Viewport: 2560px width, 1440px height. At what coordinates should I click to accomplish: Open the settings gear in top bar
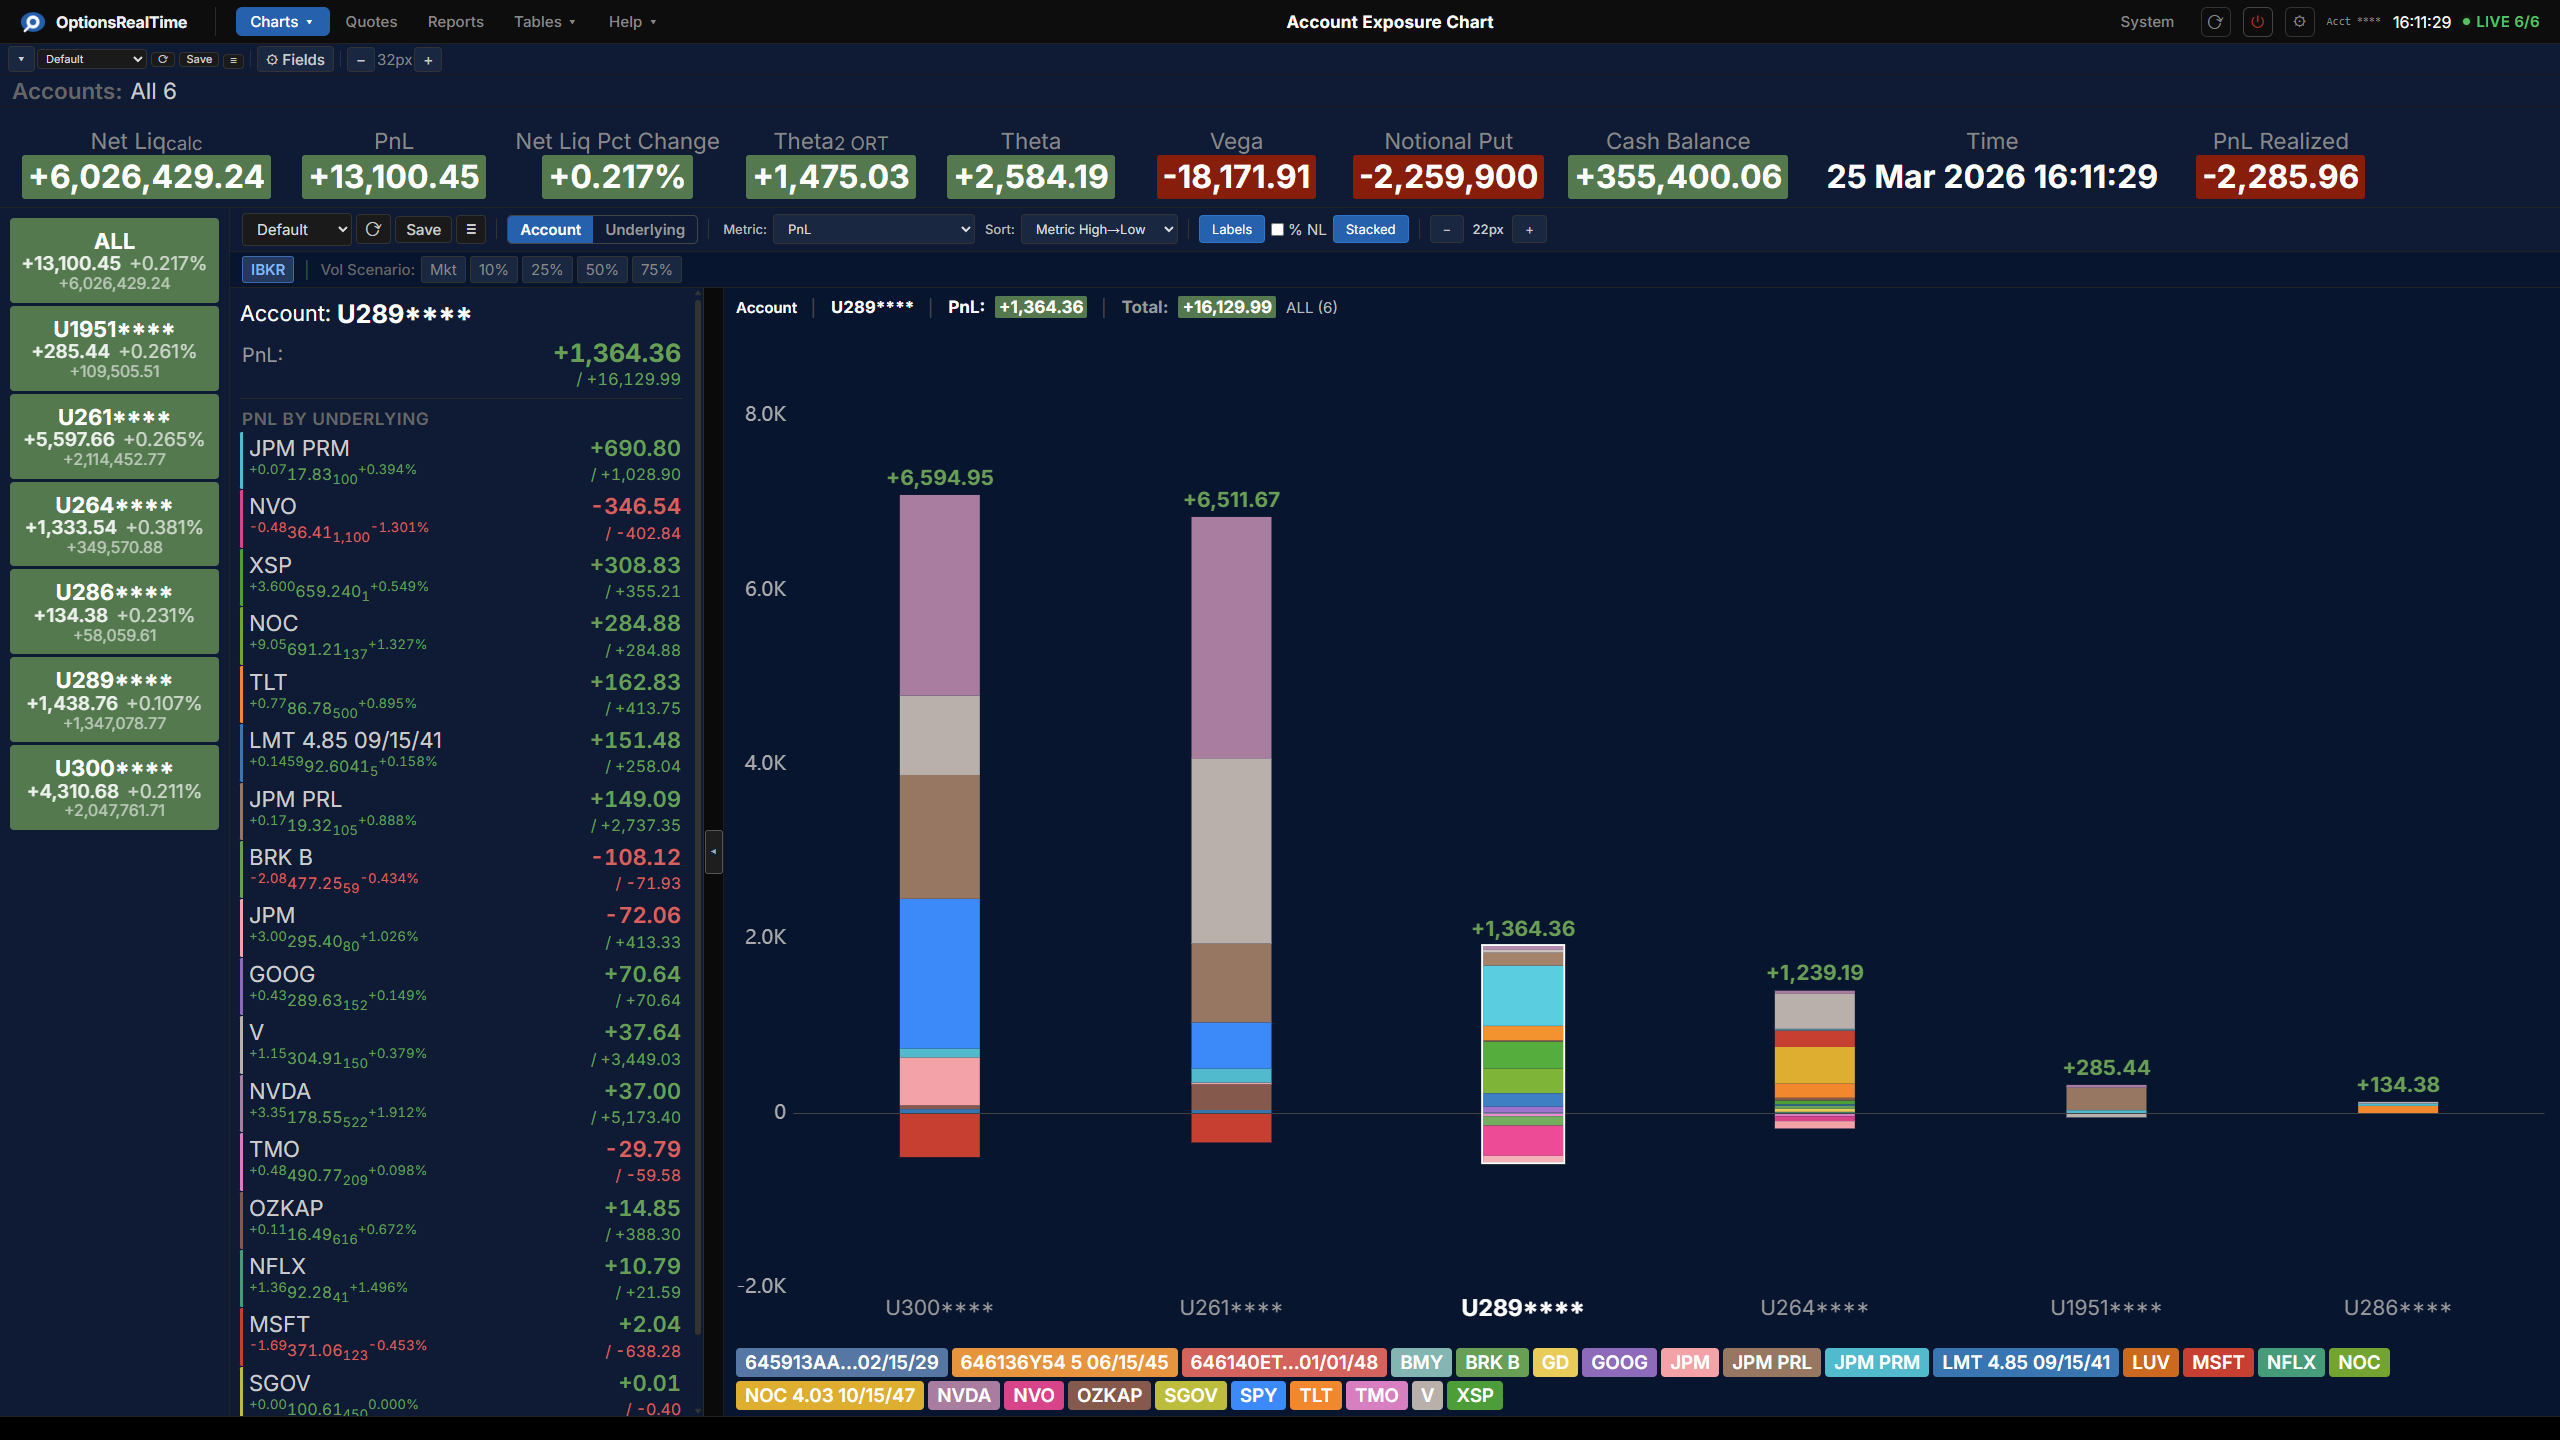[x=2299, y=22]
